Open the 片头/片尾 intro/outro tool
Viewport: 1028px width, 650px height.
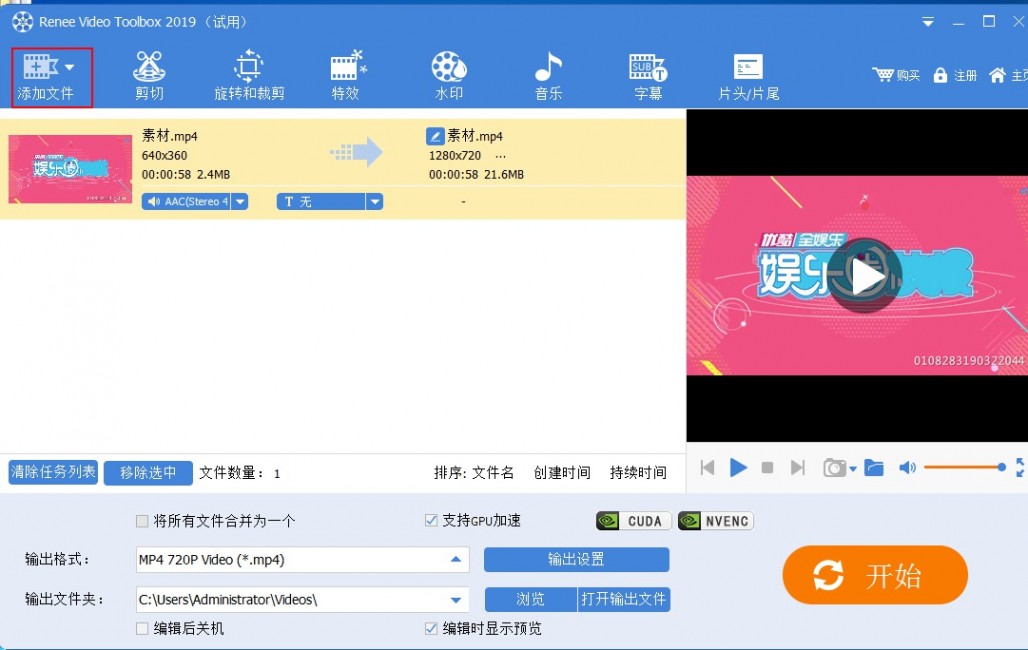coord(748,76)
